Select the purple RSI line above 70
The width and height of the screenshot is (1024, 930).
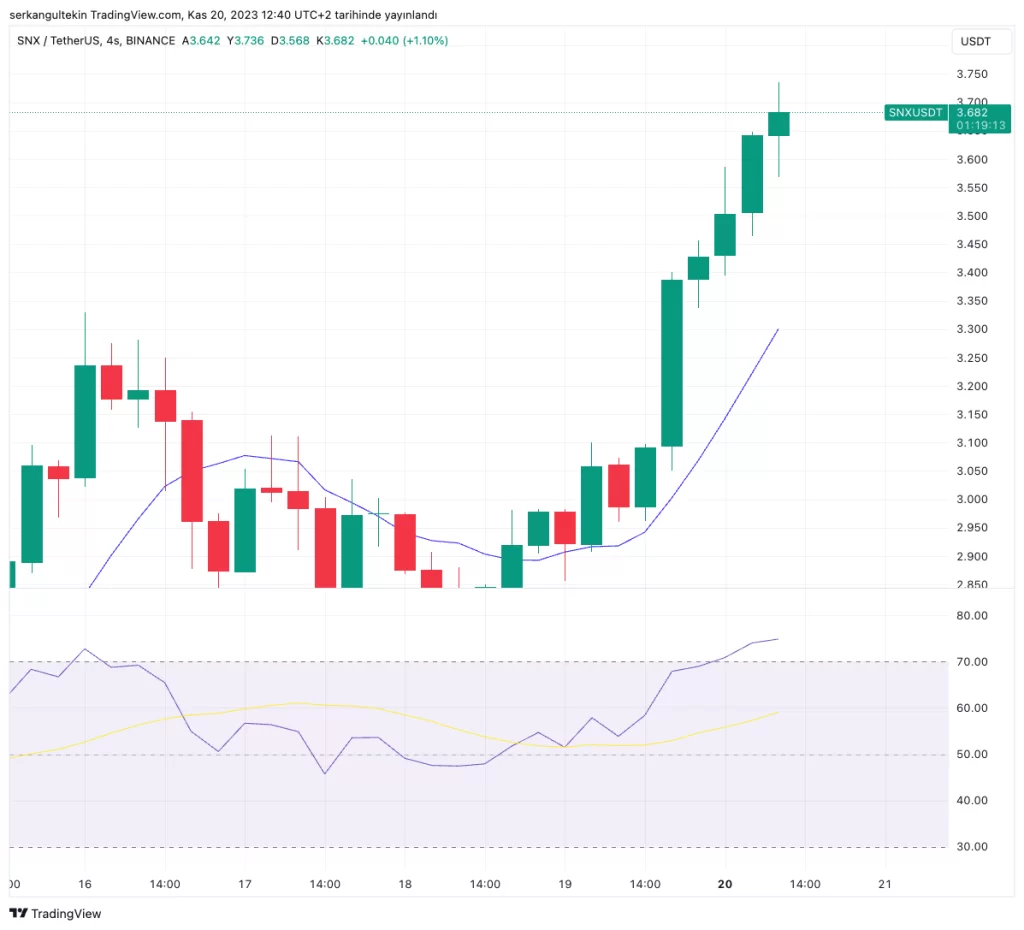[x=752, y=643]
